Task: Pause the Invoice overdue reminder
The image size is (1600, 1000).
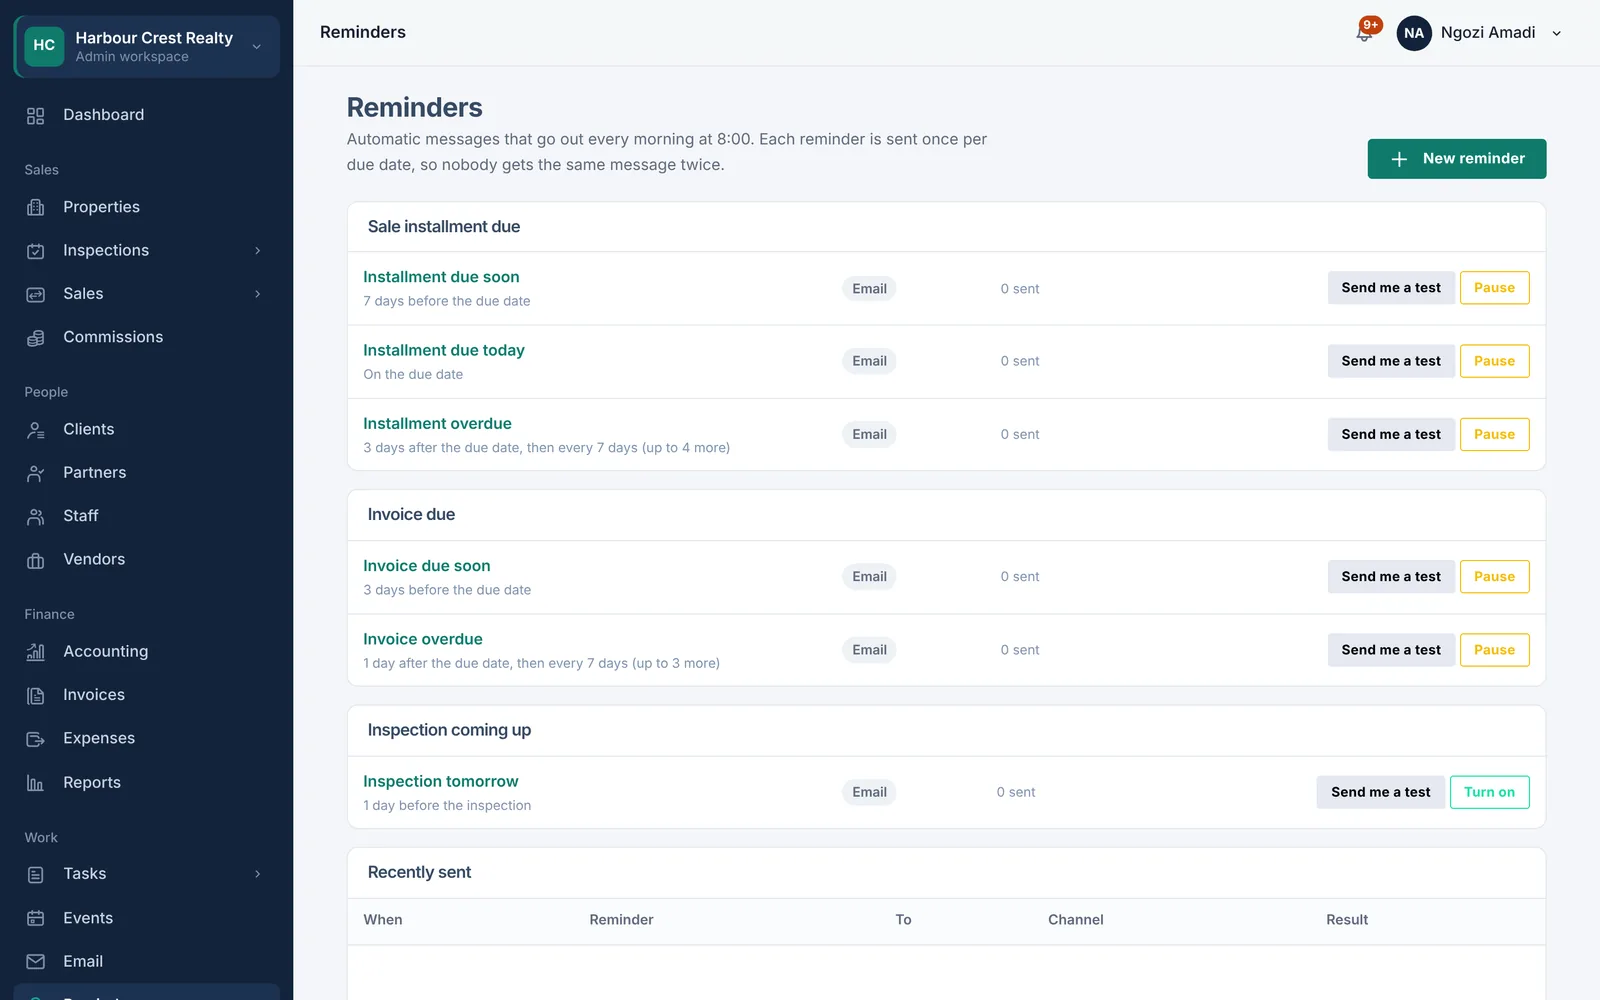Action: [1494, 650]
